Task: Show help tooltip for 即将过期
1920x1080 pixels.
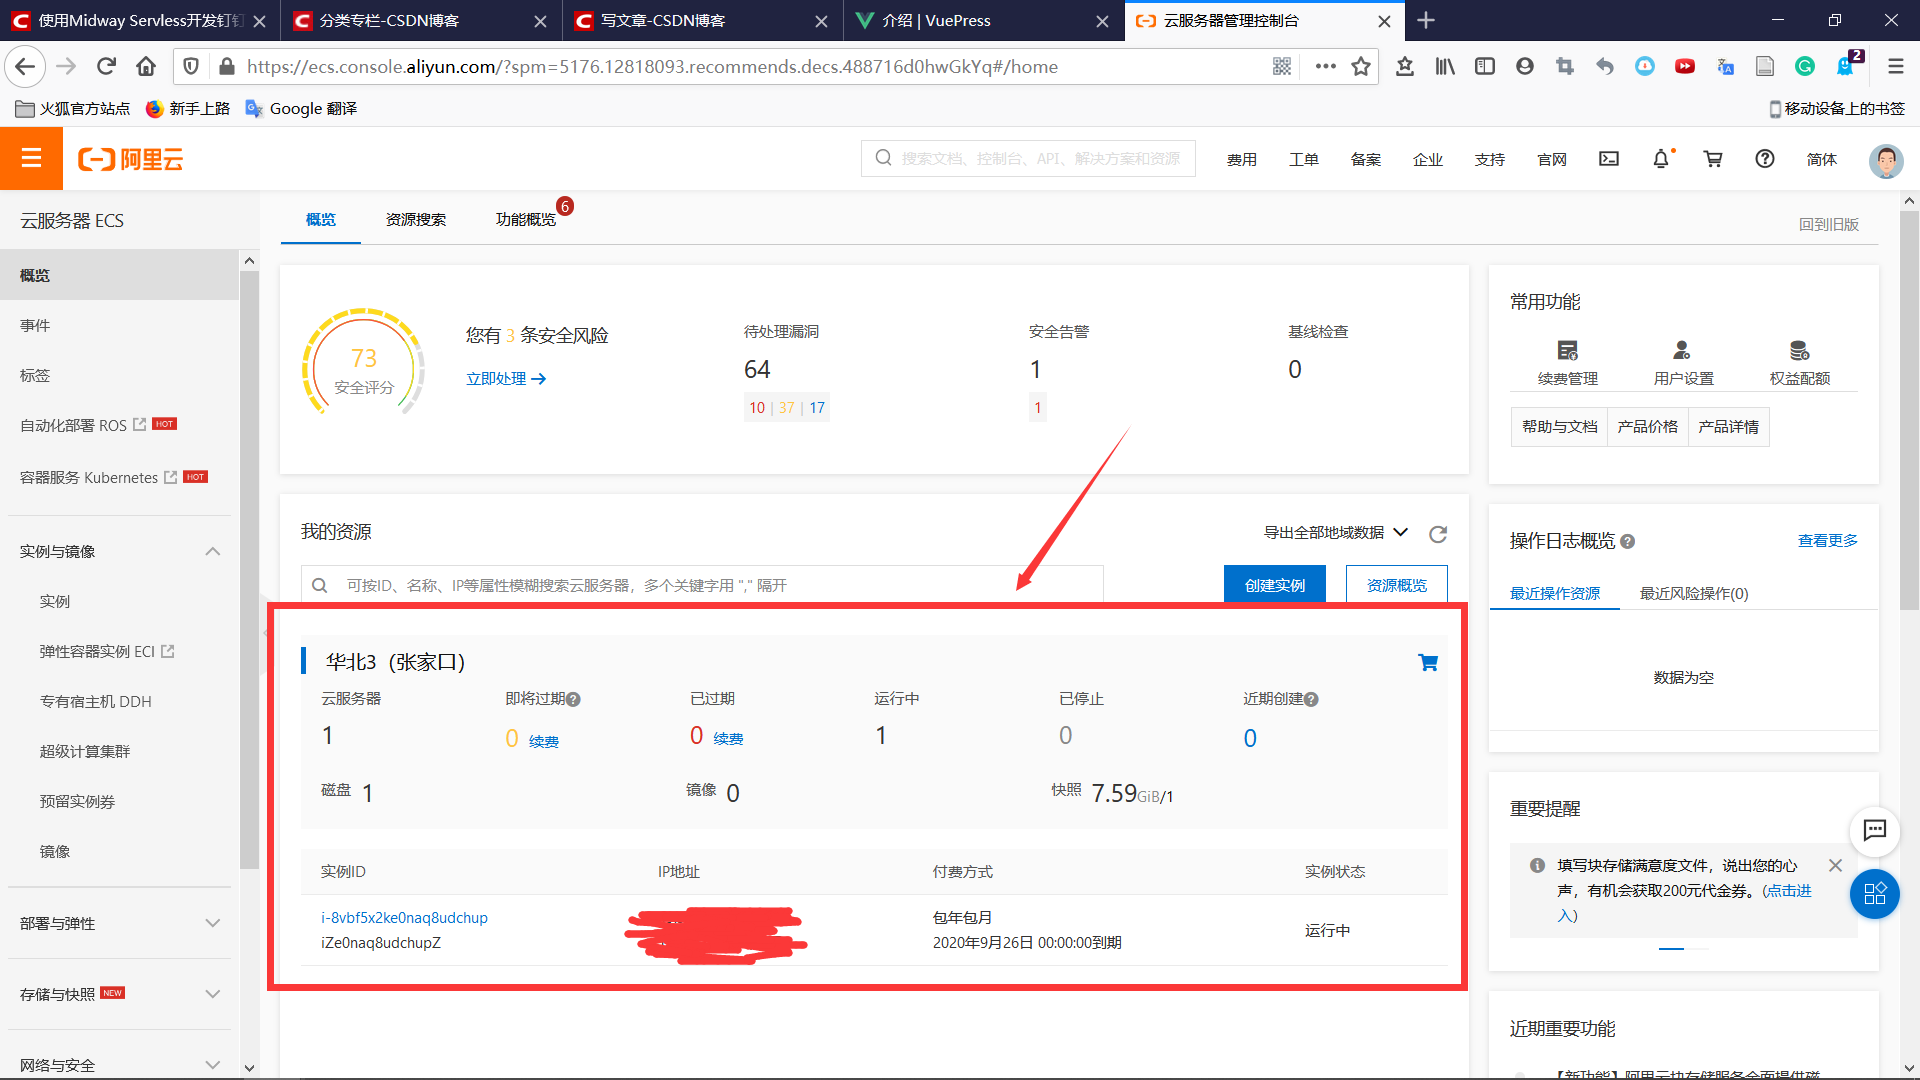Action: coord(573,699)
